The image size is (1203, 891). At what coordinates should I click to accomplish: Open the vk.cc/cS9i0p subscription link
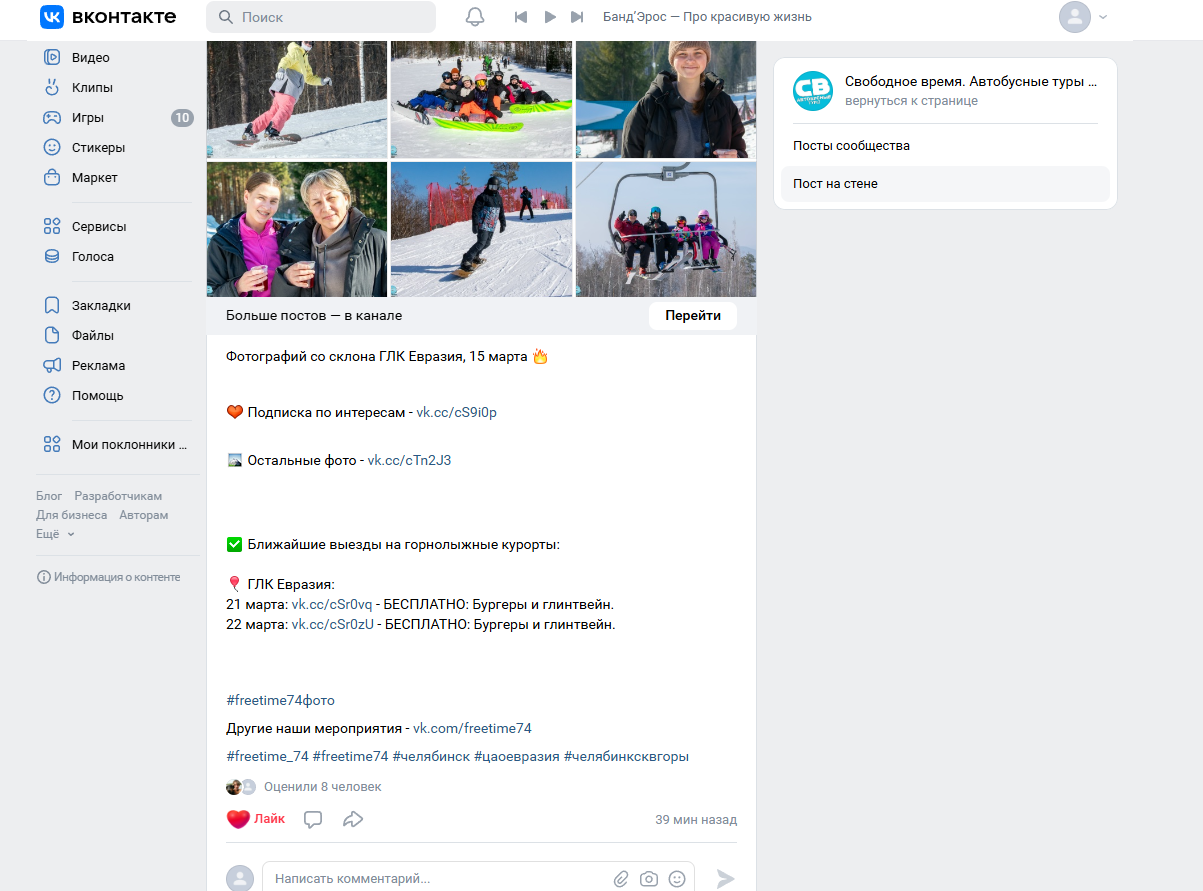point(456,412)
